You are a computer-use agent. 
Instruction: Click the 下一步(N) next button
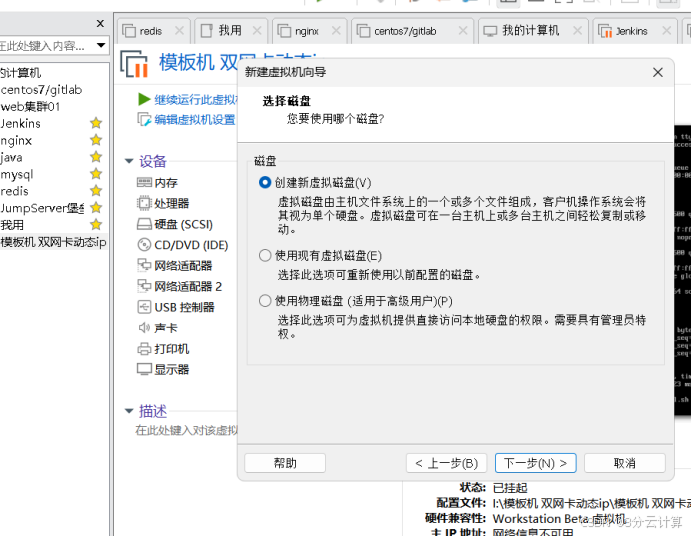click(x=535, y=463)
